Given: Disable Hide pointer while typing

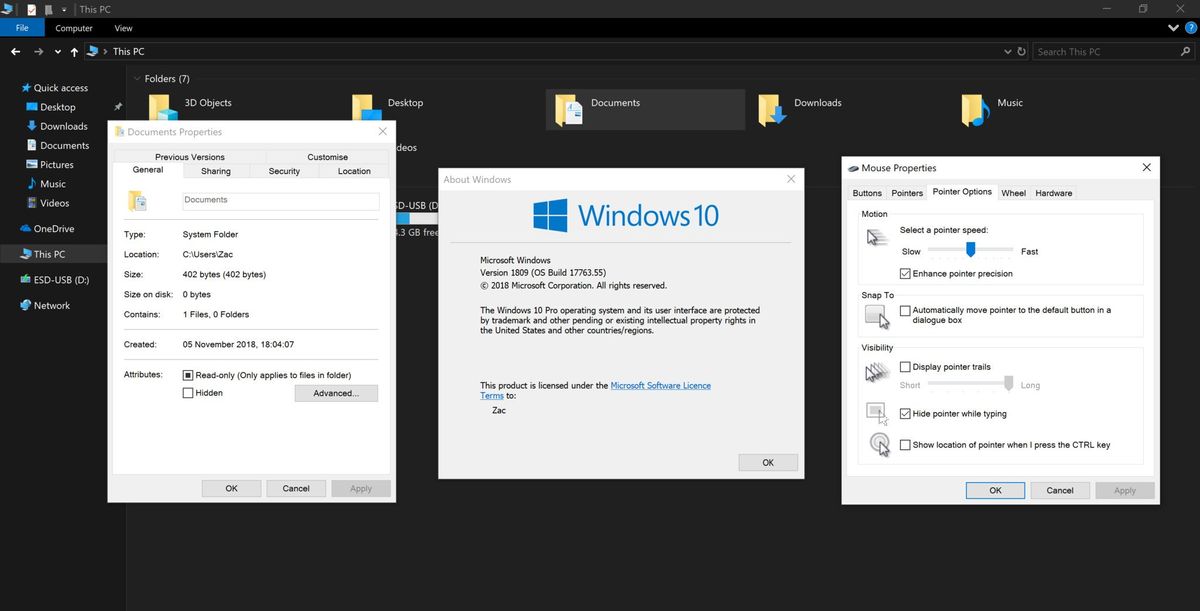Looking at the screenshot, I should [904, 413].
